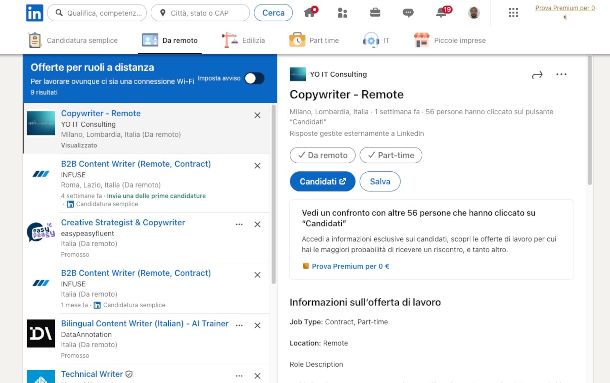
Task: Click the 'Informazioni sull'offerta di lavoro' heading
Action: coord(365,302)
